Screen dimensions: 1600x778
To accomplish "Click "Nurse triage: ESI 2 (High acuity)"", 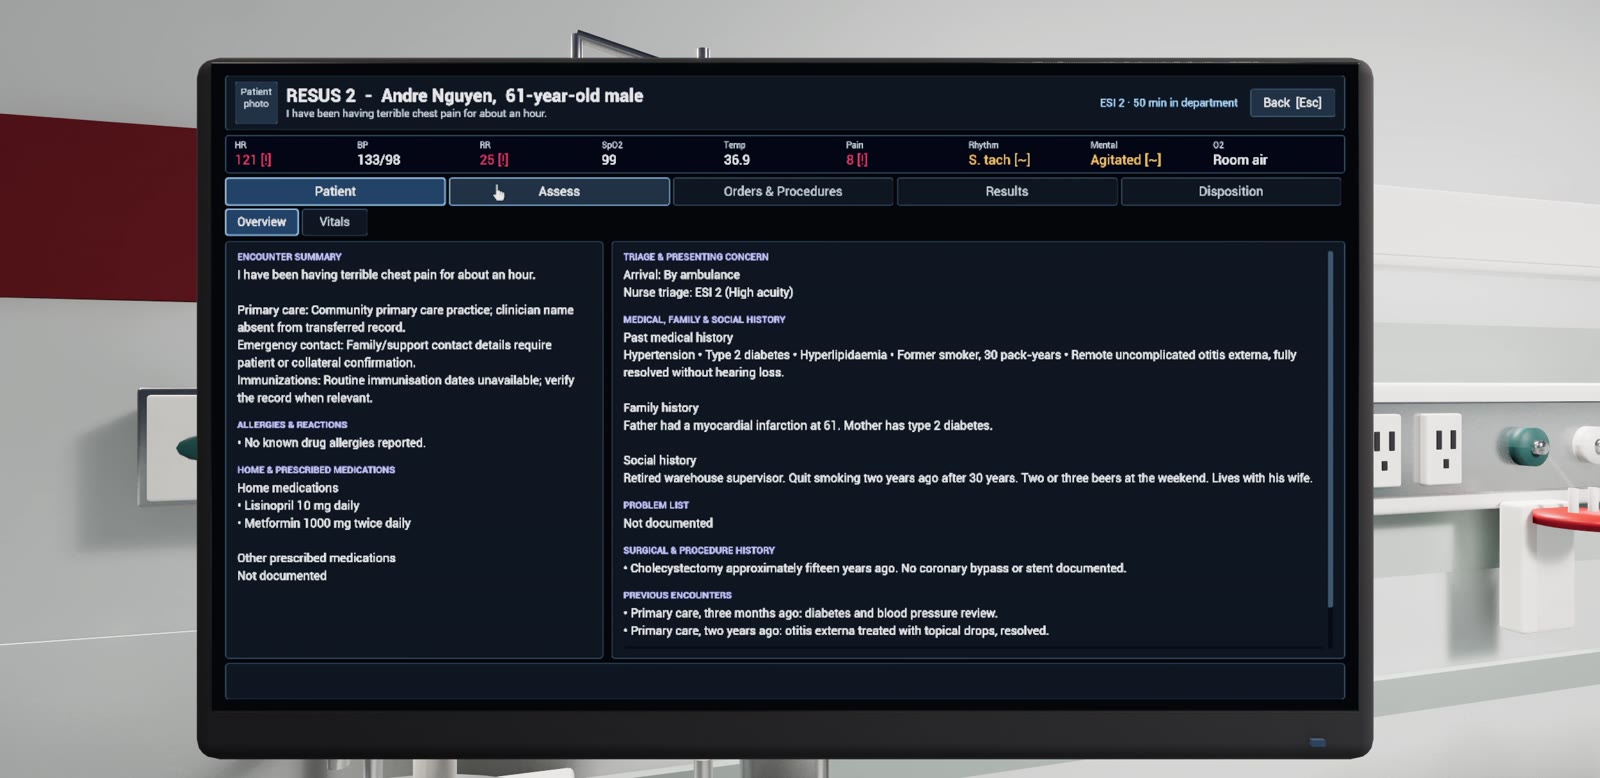I will pyautogui.click(x=708, y=293).
